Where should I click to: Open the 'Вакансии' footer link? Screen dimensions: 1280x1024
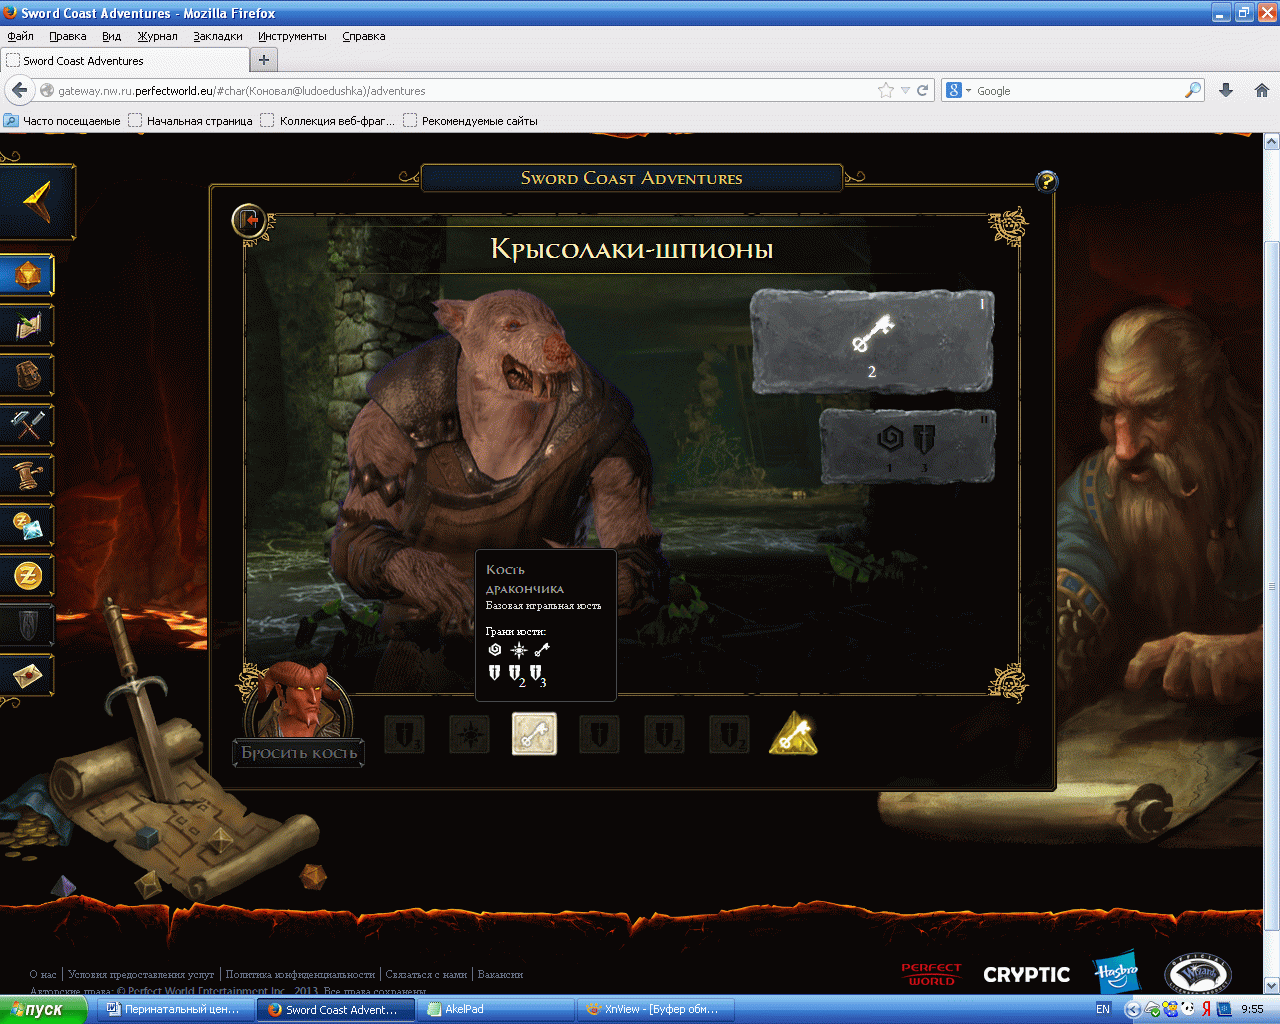coord(500,974)
